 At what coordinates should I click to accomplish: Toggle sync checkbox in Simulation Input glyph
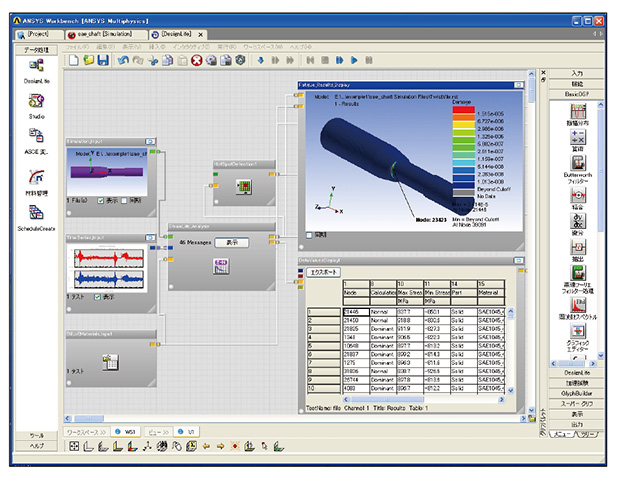tap(124, 201)
